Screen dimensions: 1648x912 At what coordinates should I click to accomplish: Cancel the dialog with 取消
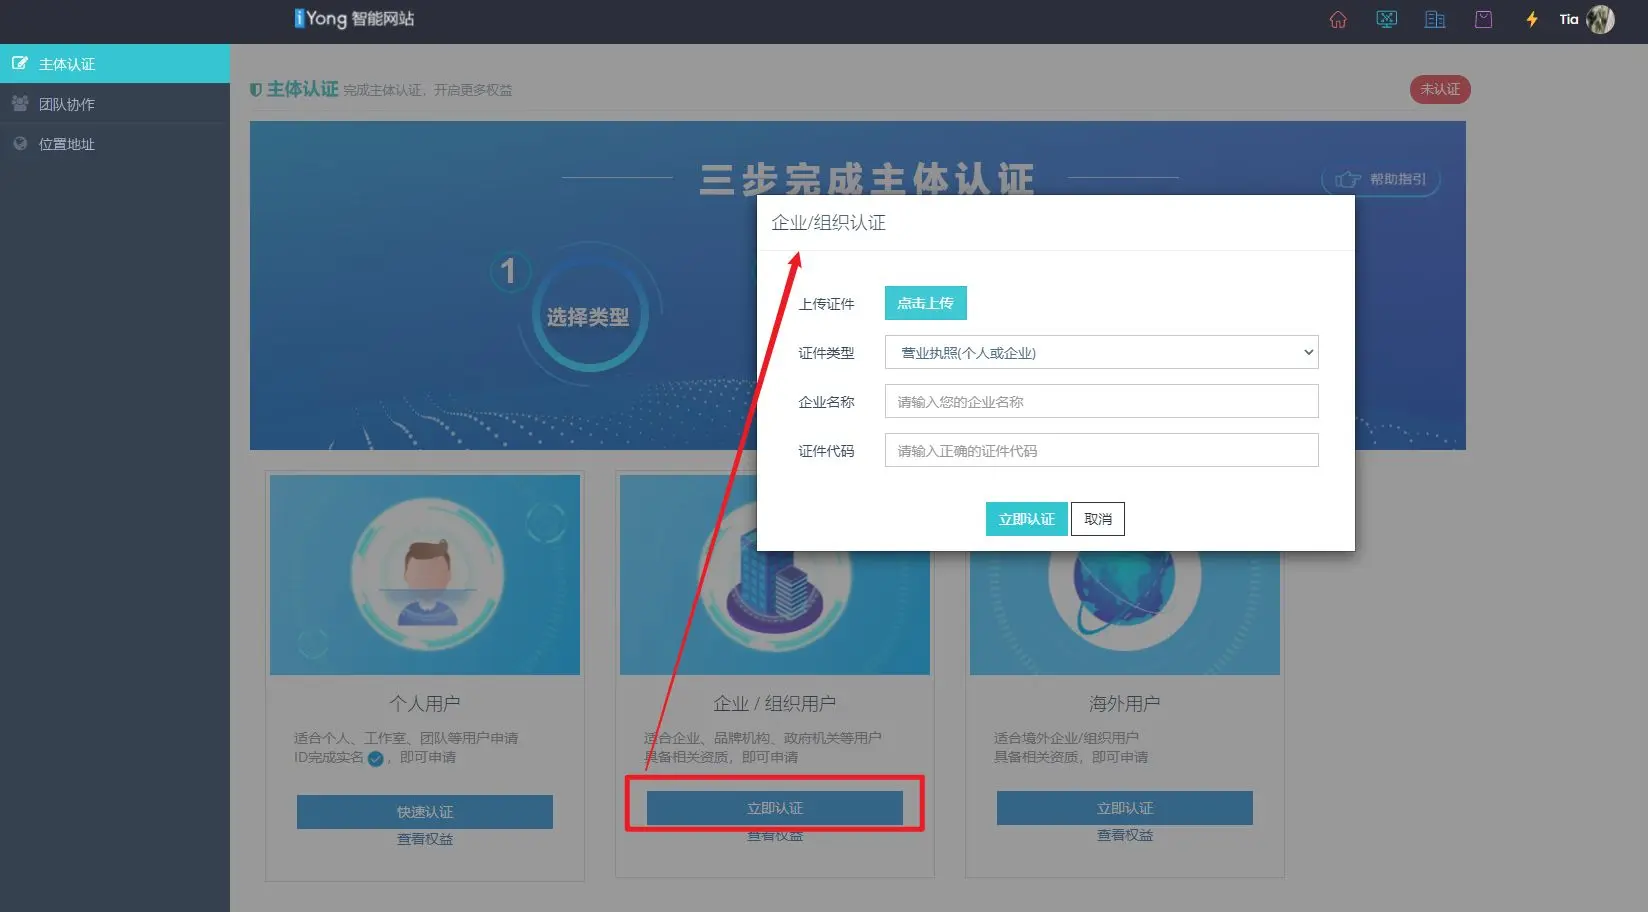point(1097,519)
